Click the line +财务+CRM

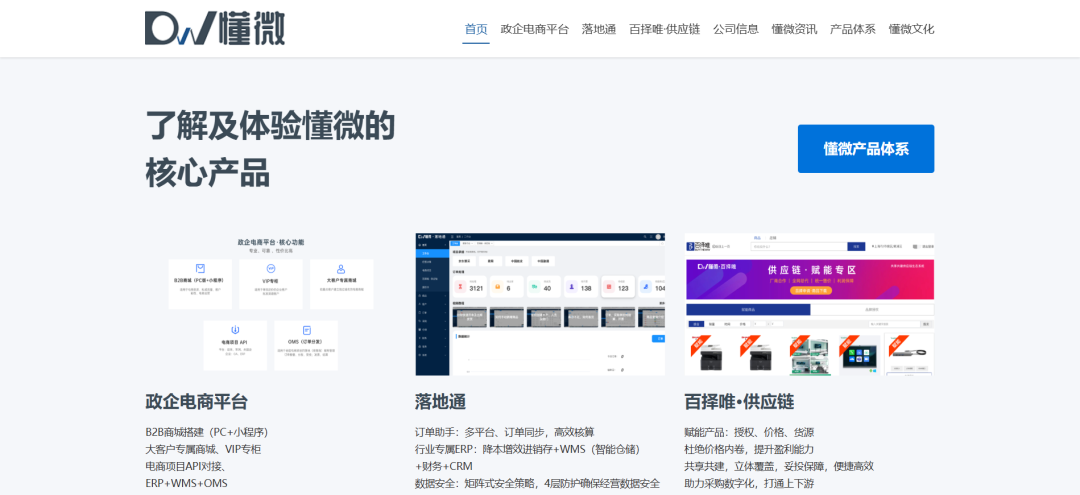tap(444, 466)
